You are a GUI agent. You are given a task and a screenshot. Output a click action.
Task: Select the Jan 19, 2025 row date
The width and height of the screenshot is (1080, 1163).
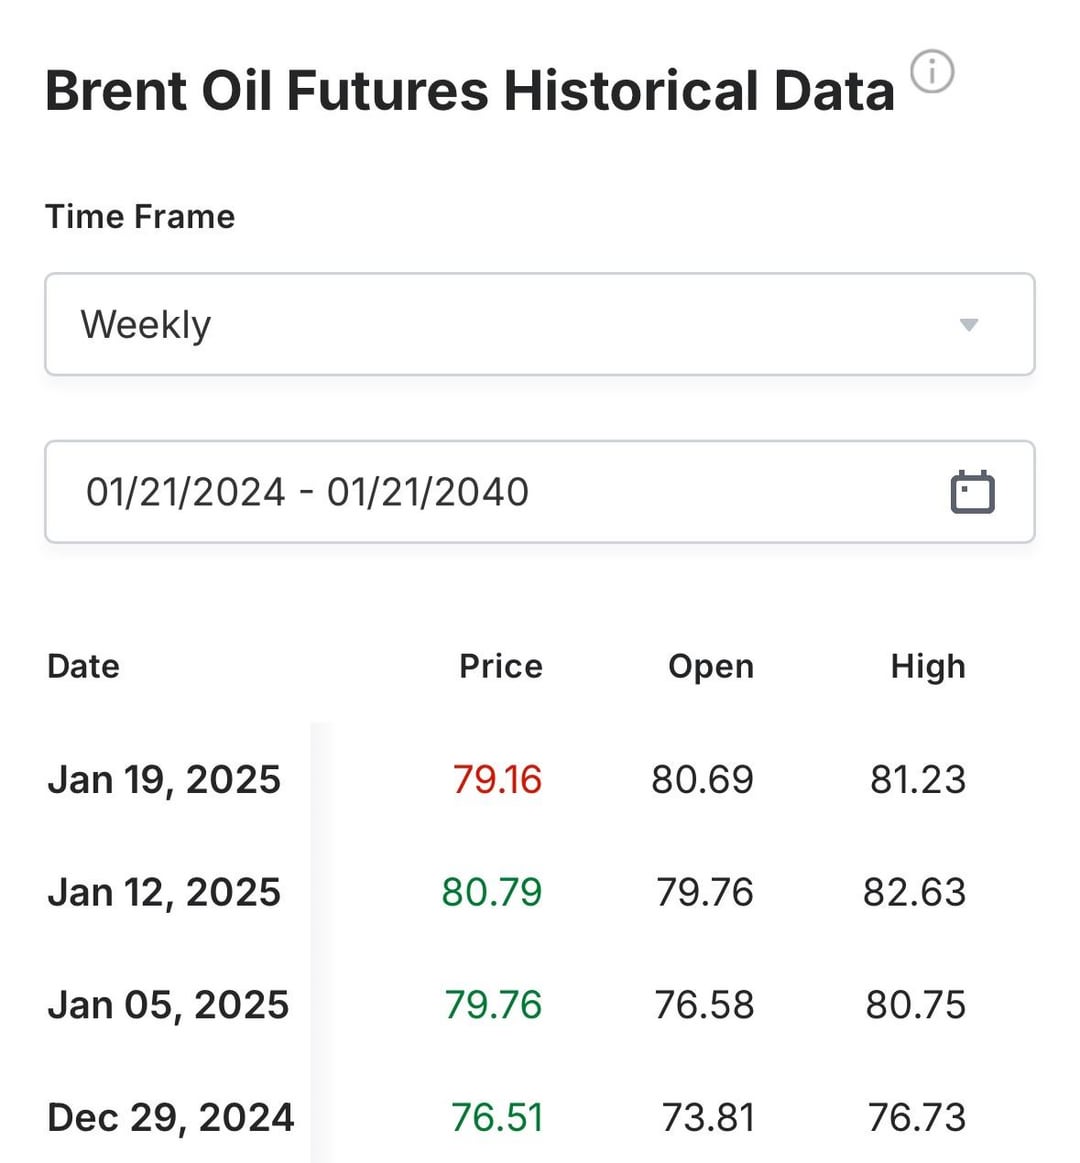[x=165, y=780]
